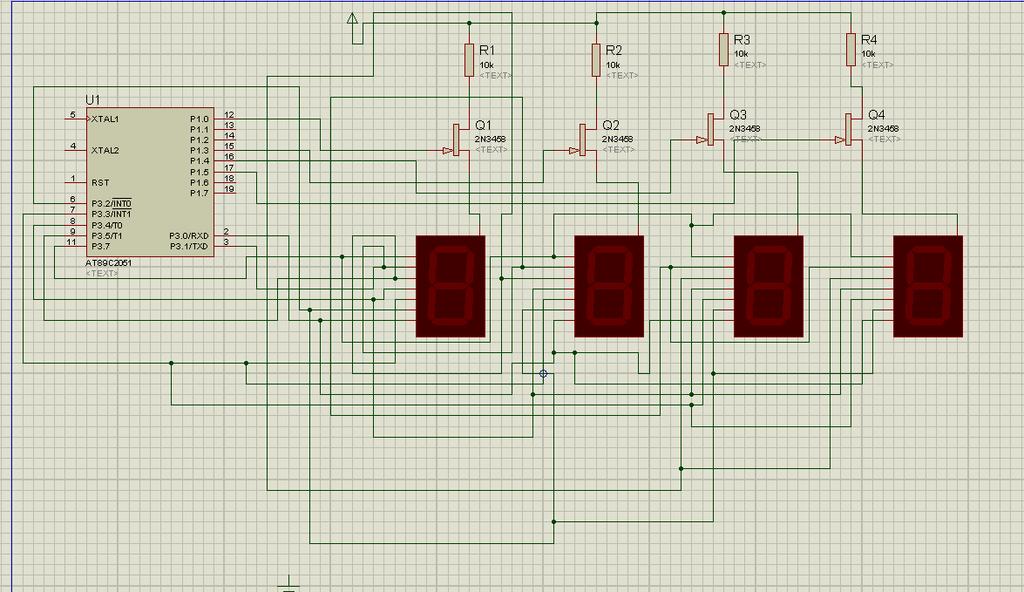Click the P1.1 pin label
1024x592 pixels.
(x=199, y=129)
